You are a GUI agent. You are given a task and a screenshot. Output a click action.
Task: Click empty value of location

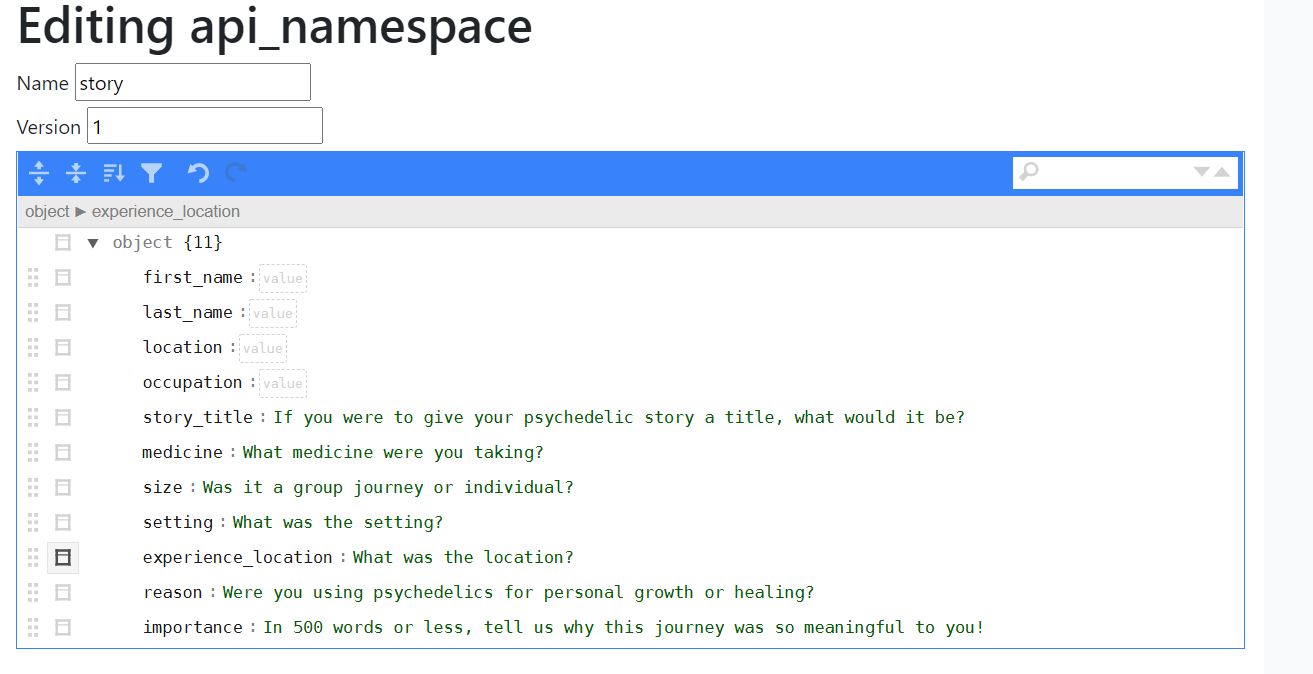tap(263, 348)
